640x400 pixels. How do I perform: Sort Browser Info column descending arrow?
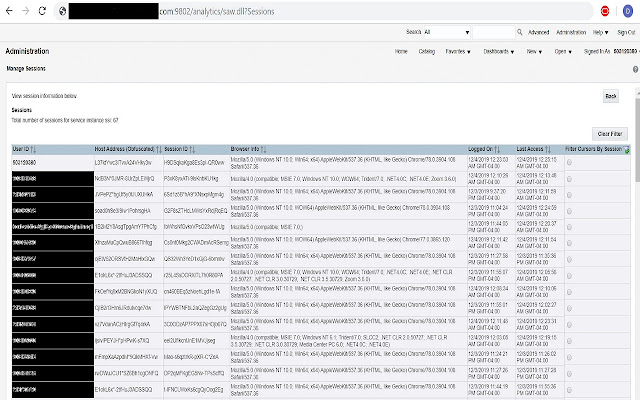(265, 149)
